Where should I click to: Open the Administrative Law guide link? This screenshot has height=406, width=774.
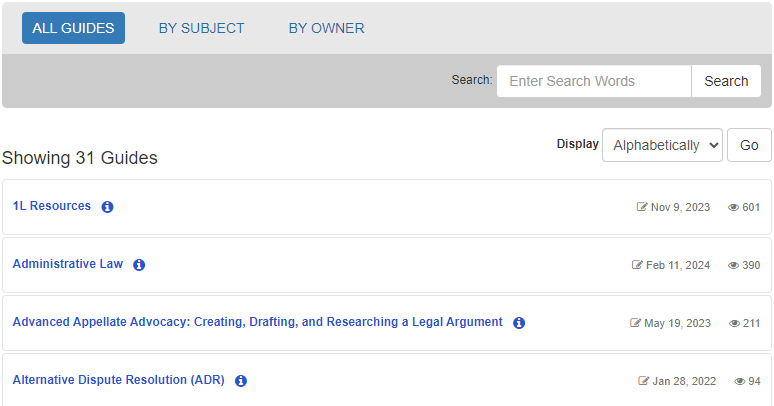click(x=68, y=264)
